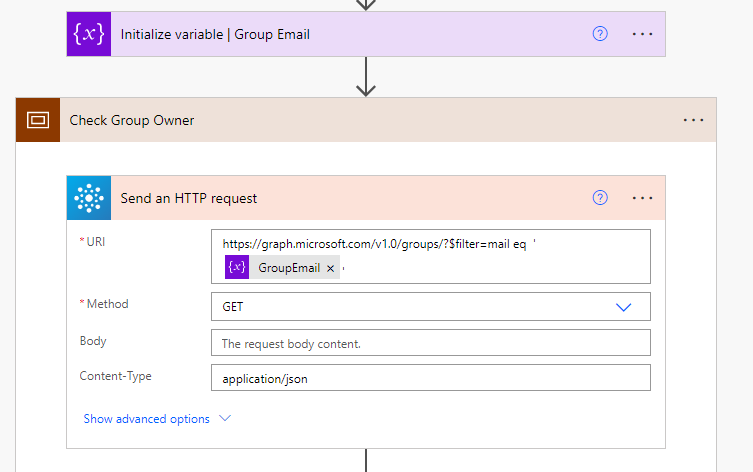Click the Initialize variable curly-brace icon
This screenshot has height=472, width=753.
(89, 34)
